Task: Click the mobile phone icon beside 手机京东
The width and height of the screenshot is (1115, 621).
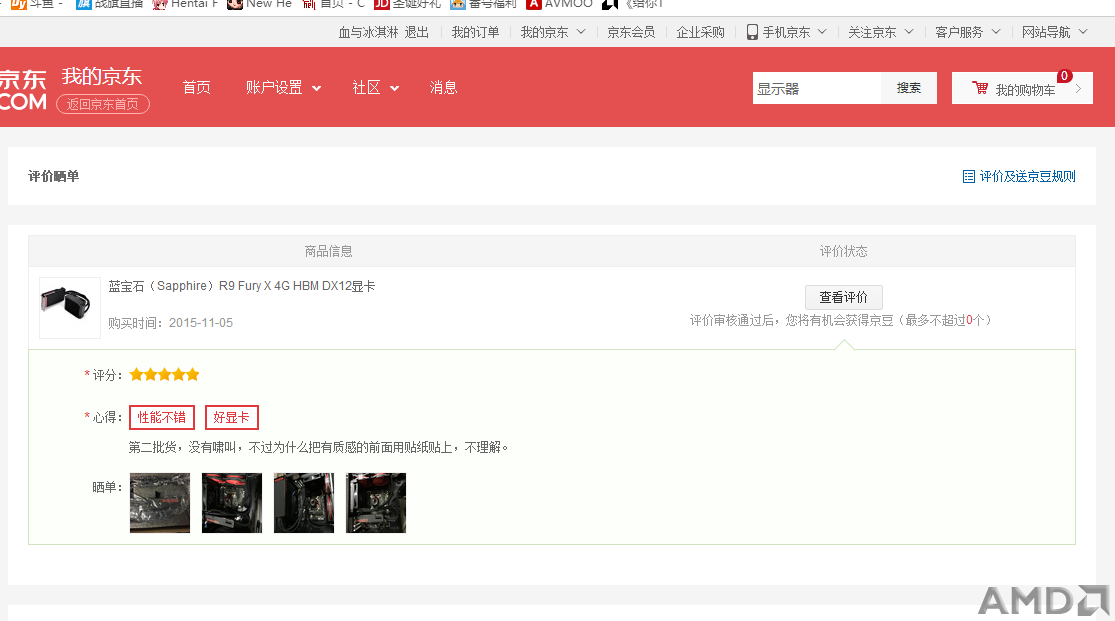Action: pyautogui.click(x=752, y=32)
